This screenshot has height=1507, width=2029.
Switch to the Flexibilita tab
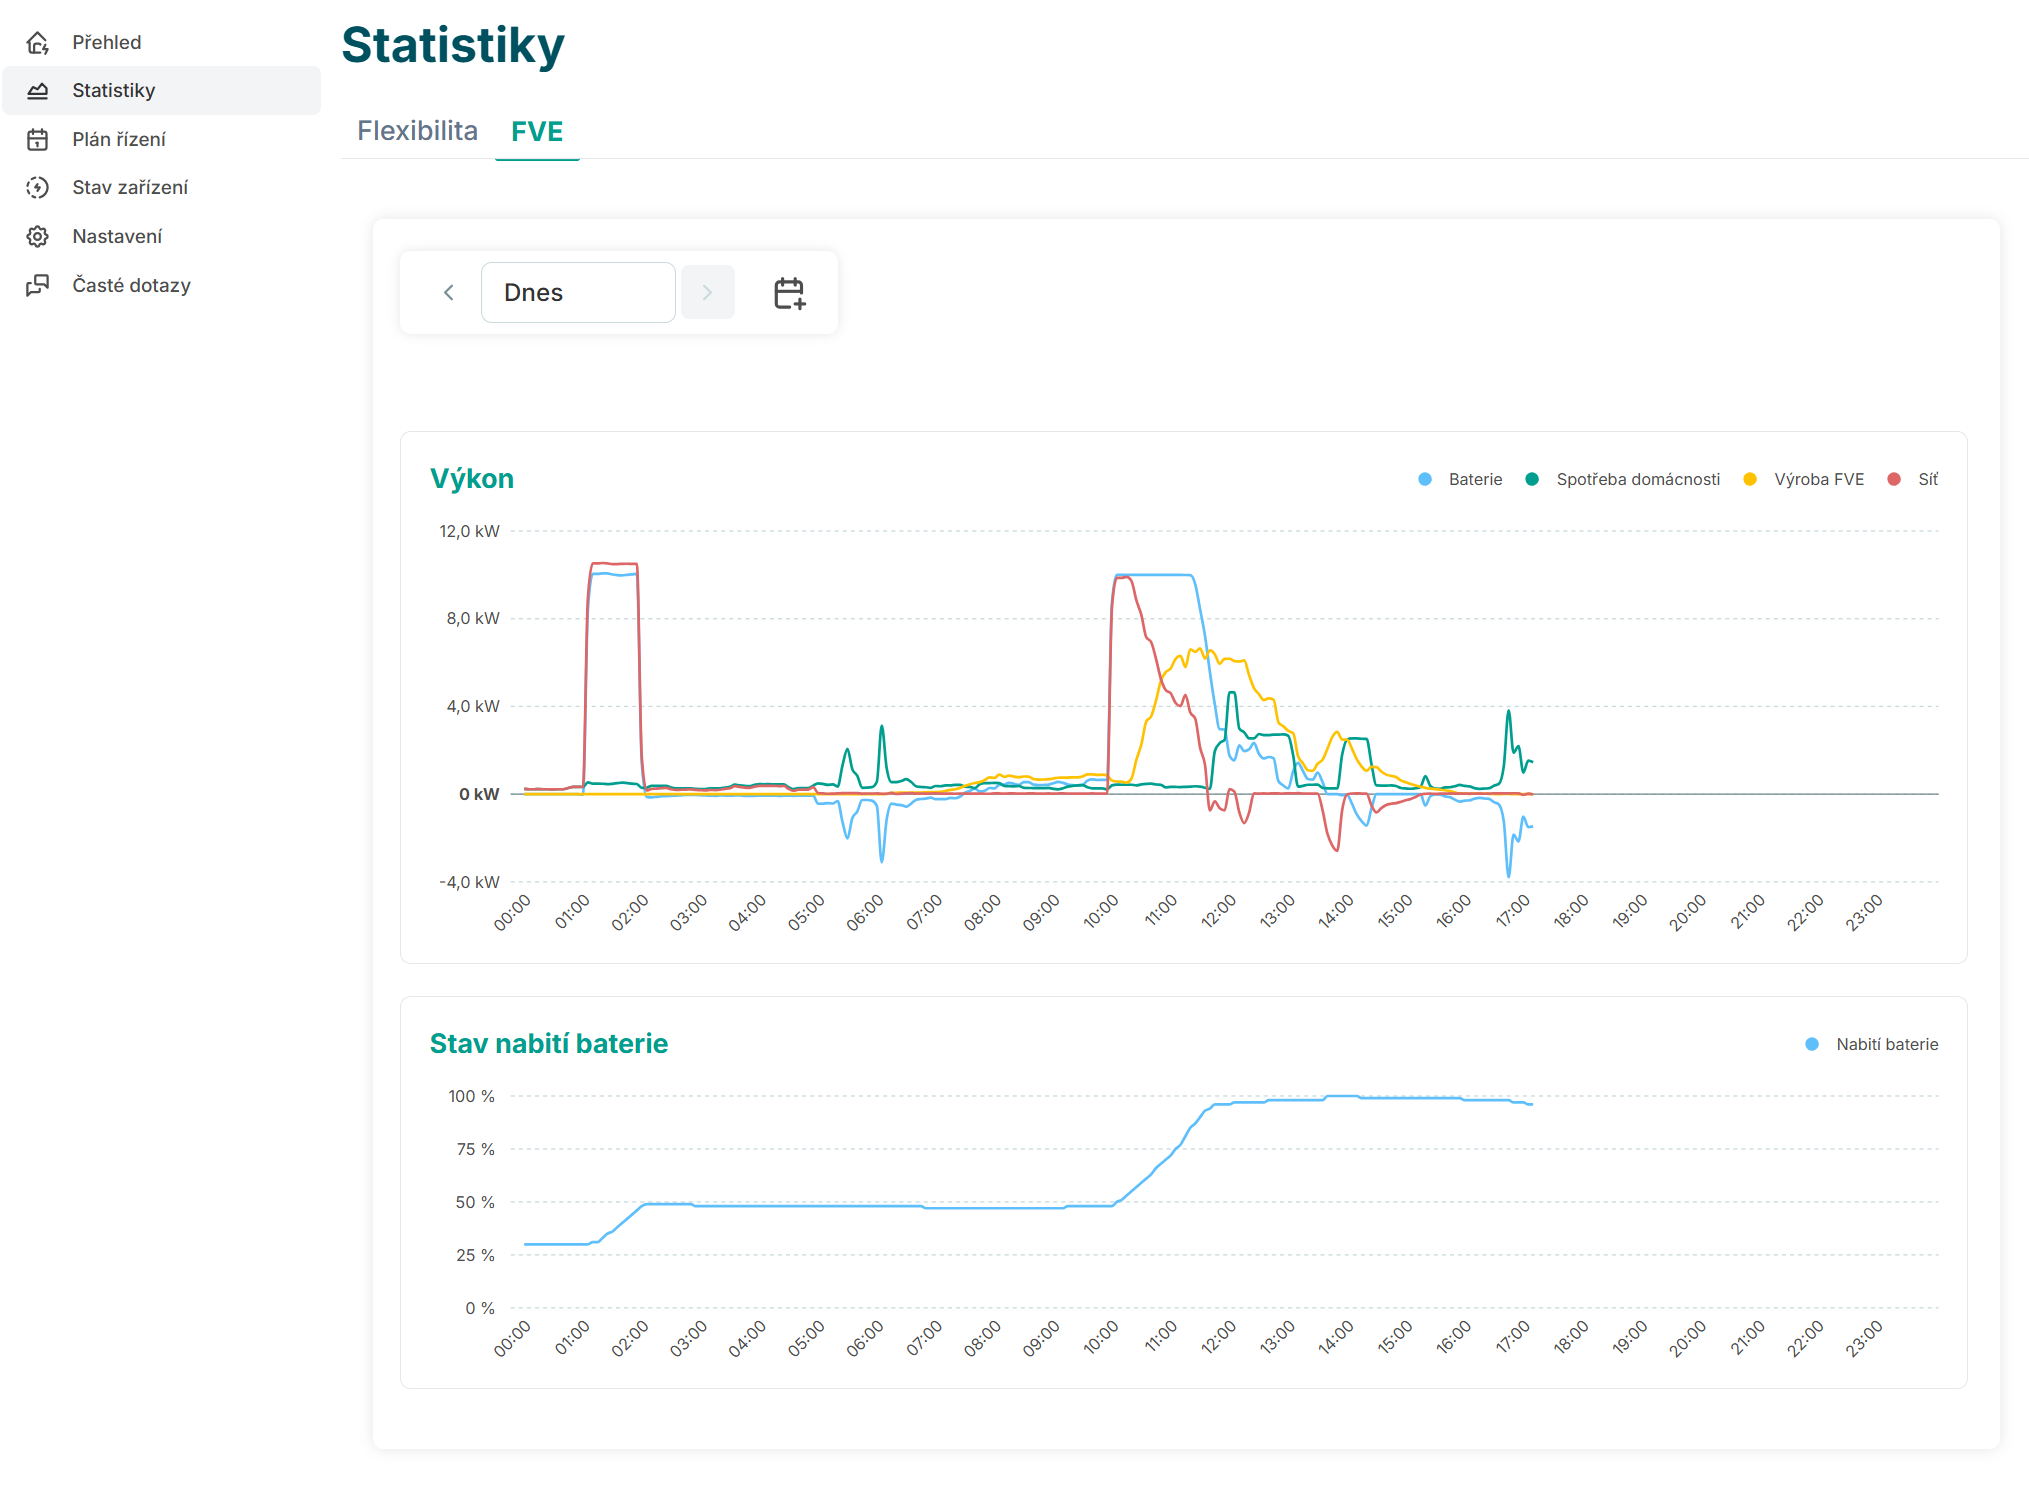tap(417, 131)
